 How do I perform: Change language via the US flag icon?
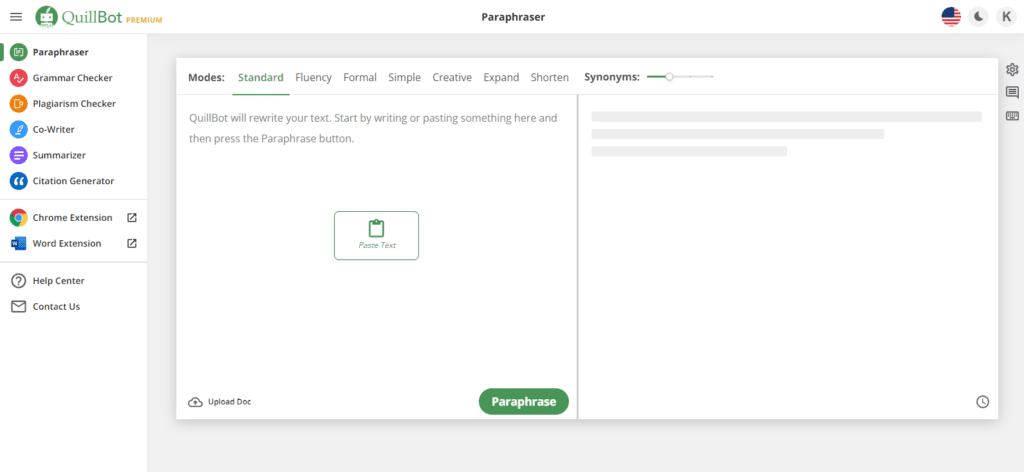[951, 17]
